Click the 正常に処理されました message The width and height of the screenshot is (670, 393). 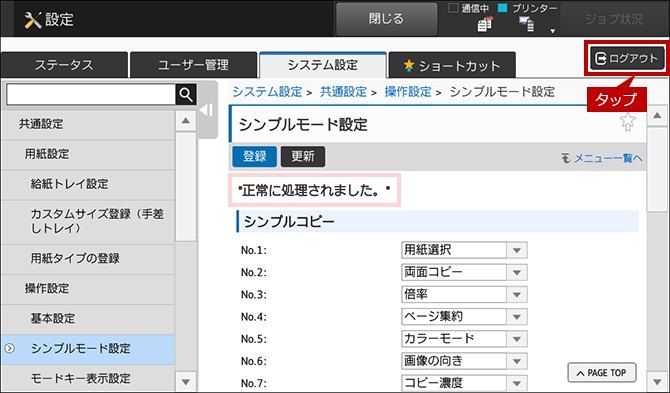[x=314, y=191]
